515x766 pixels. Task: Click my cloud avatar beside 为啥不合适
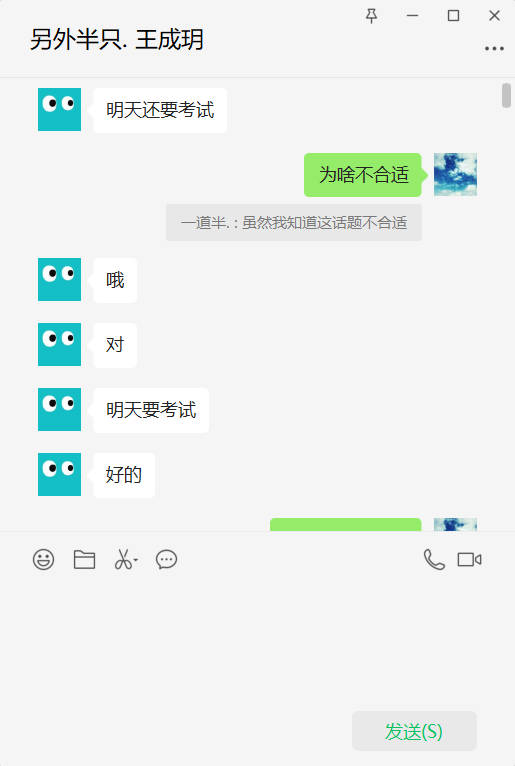click(455, 174)
